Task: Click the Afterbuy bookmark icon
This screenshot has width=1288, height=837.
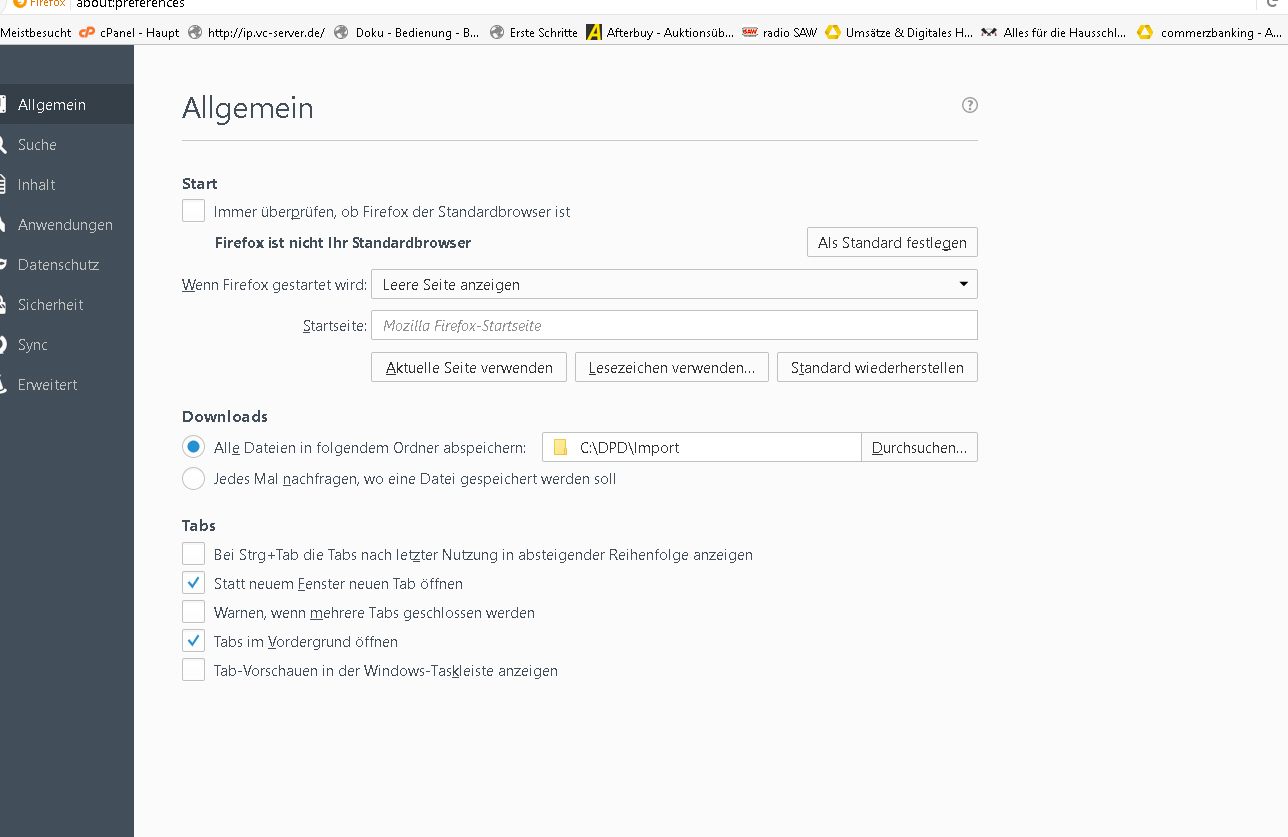Action: click(x=594, y=32)
